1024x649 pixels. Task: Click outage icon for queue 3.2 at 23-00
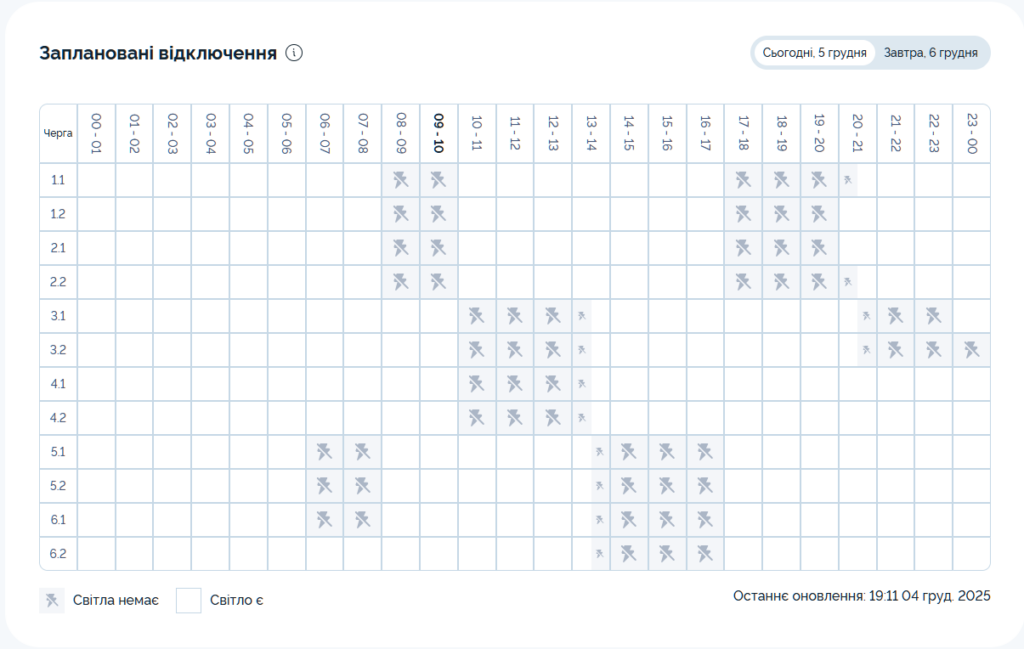(x=971, y=350)
